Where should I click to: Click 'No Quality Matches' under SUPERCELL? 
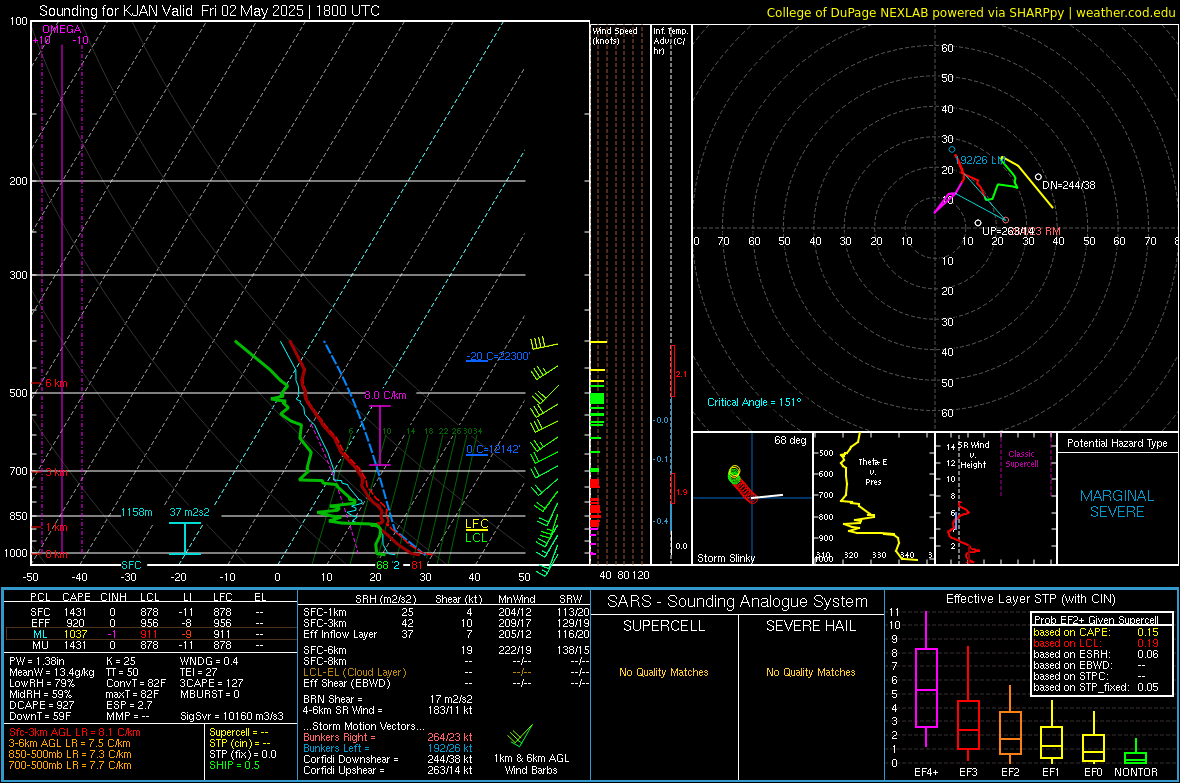pyautogui.click(x=664, y=672)
